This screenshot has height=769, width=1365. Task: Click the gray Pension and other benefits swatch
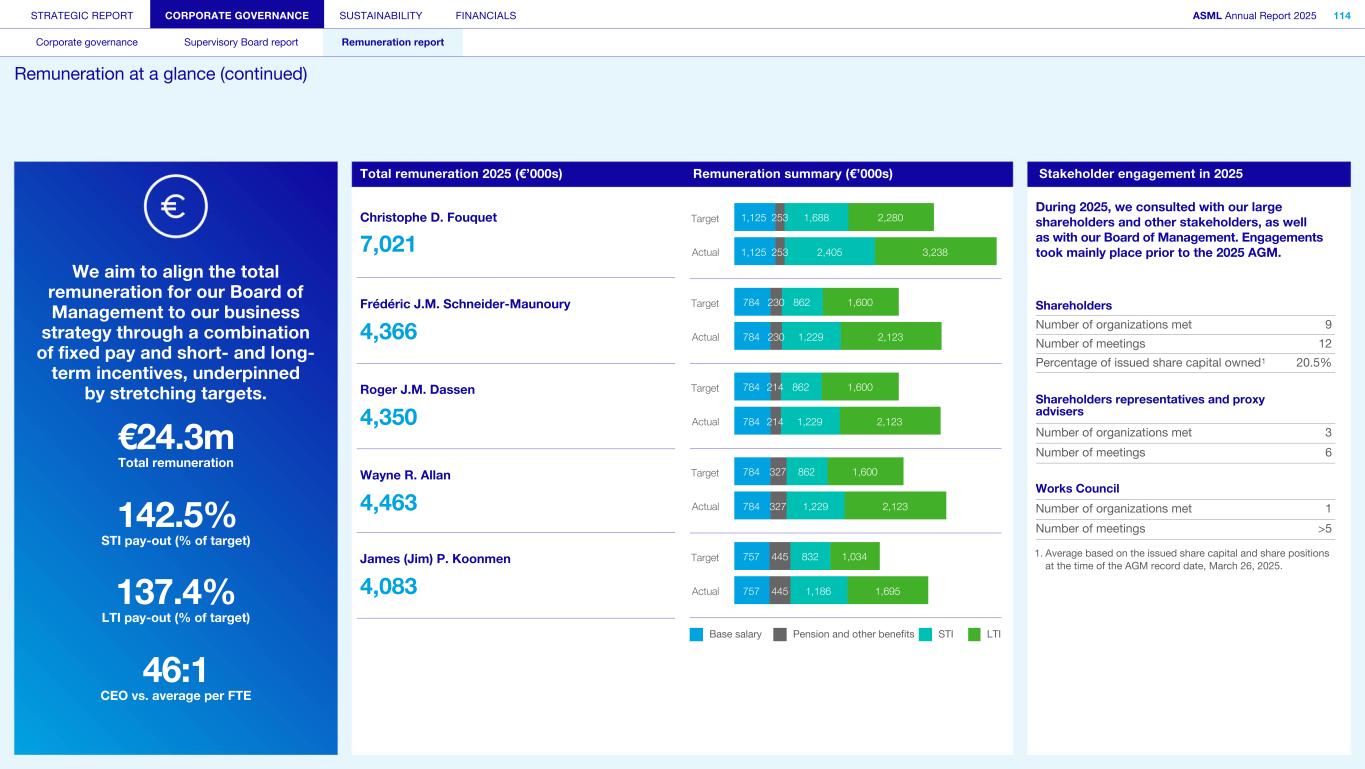[780, 634]
